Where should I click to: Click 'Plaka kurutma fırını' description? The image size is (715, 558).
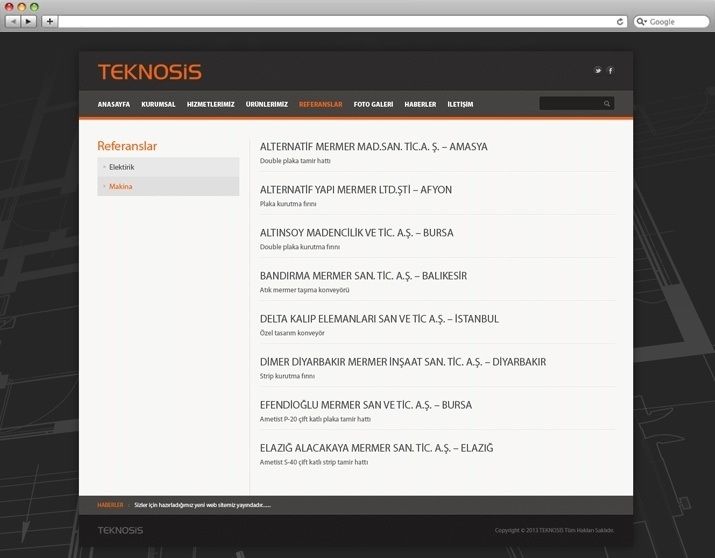coord(288,204)
